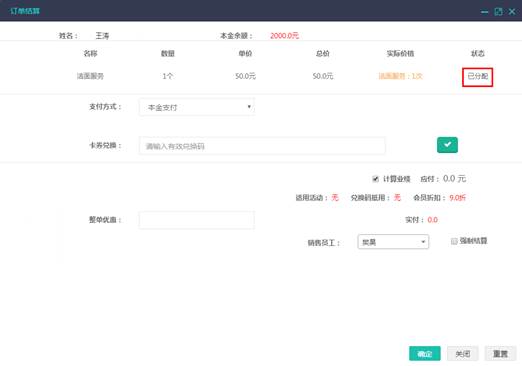Click the red 9.0折 member discount value
Image resolution: width=522 pixels, height=366 pixels.
pos(457,198)
